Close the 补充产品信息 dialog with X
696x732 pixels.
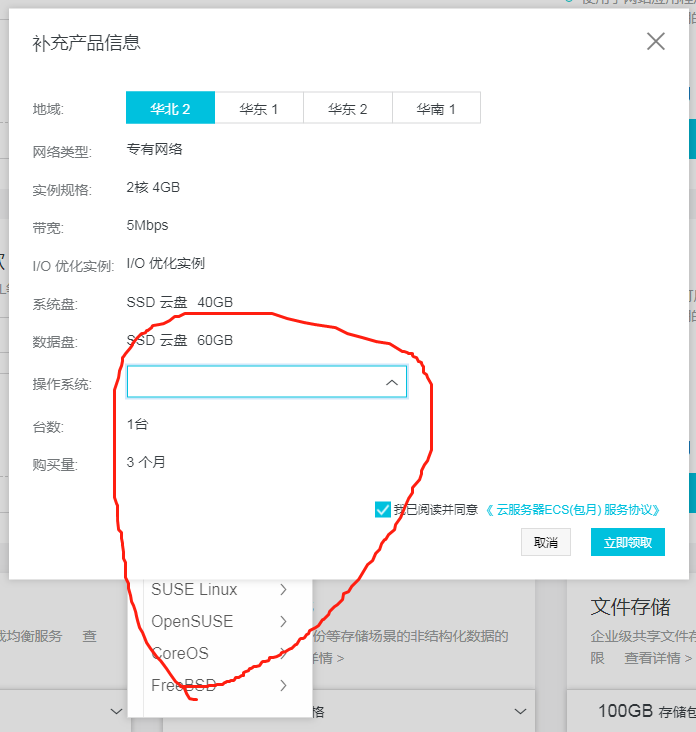pyautogui.click(x=655, y=41)
